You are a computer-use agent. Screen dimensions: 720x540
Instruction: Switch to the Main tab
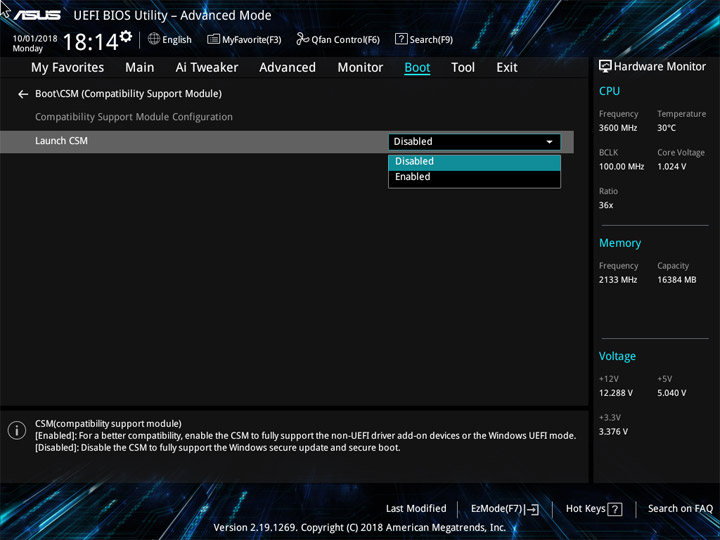pyautogui.click(x=140, y=68)
